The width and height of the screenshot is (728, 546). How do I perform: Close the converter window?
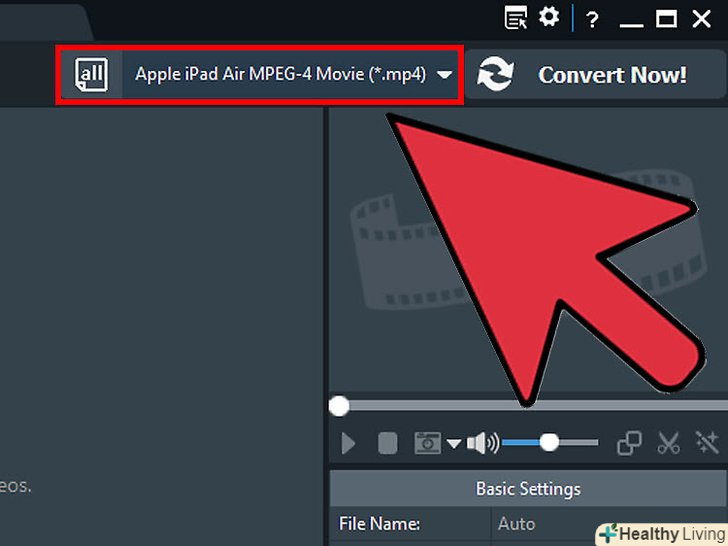(702, 19)
